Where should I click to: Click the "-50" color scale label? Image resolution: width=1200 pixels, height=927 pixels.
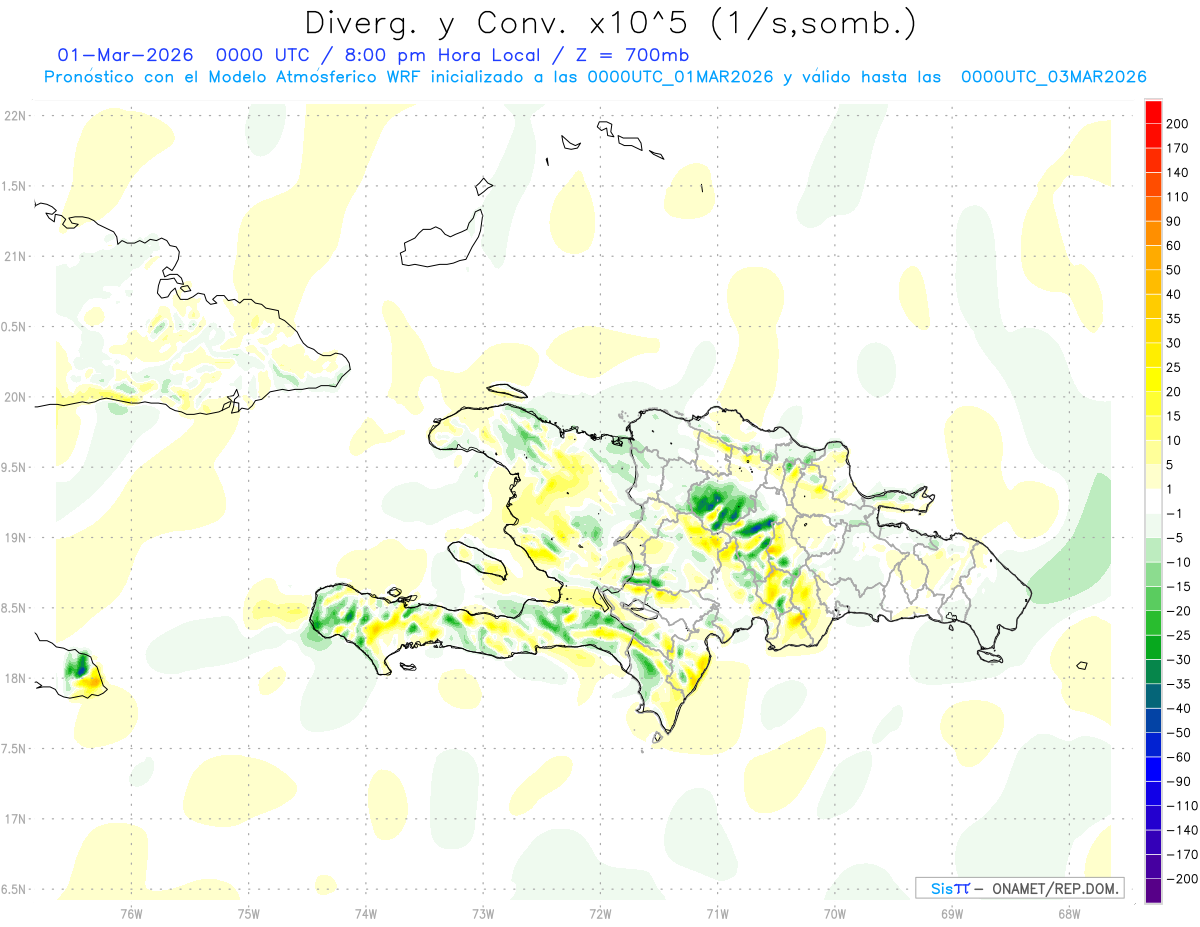tap(1179, 732)
